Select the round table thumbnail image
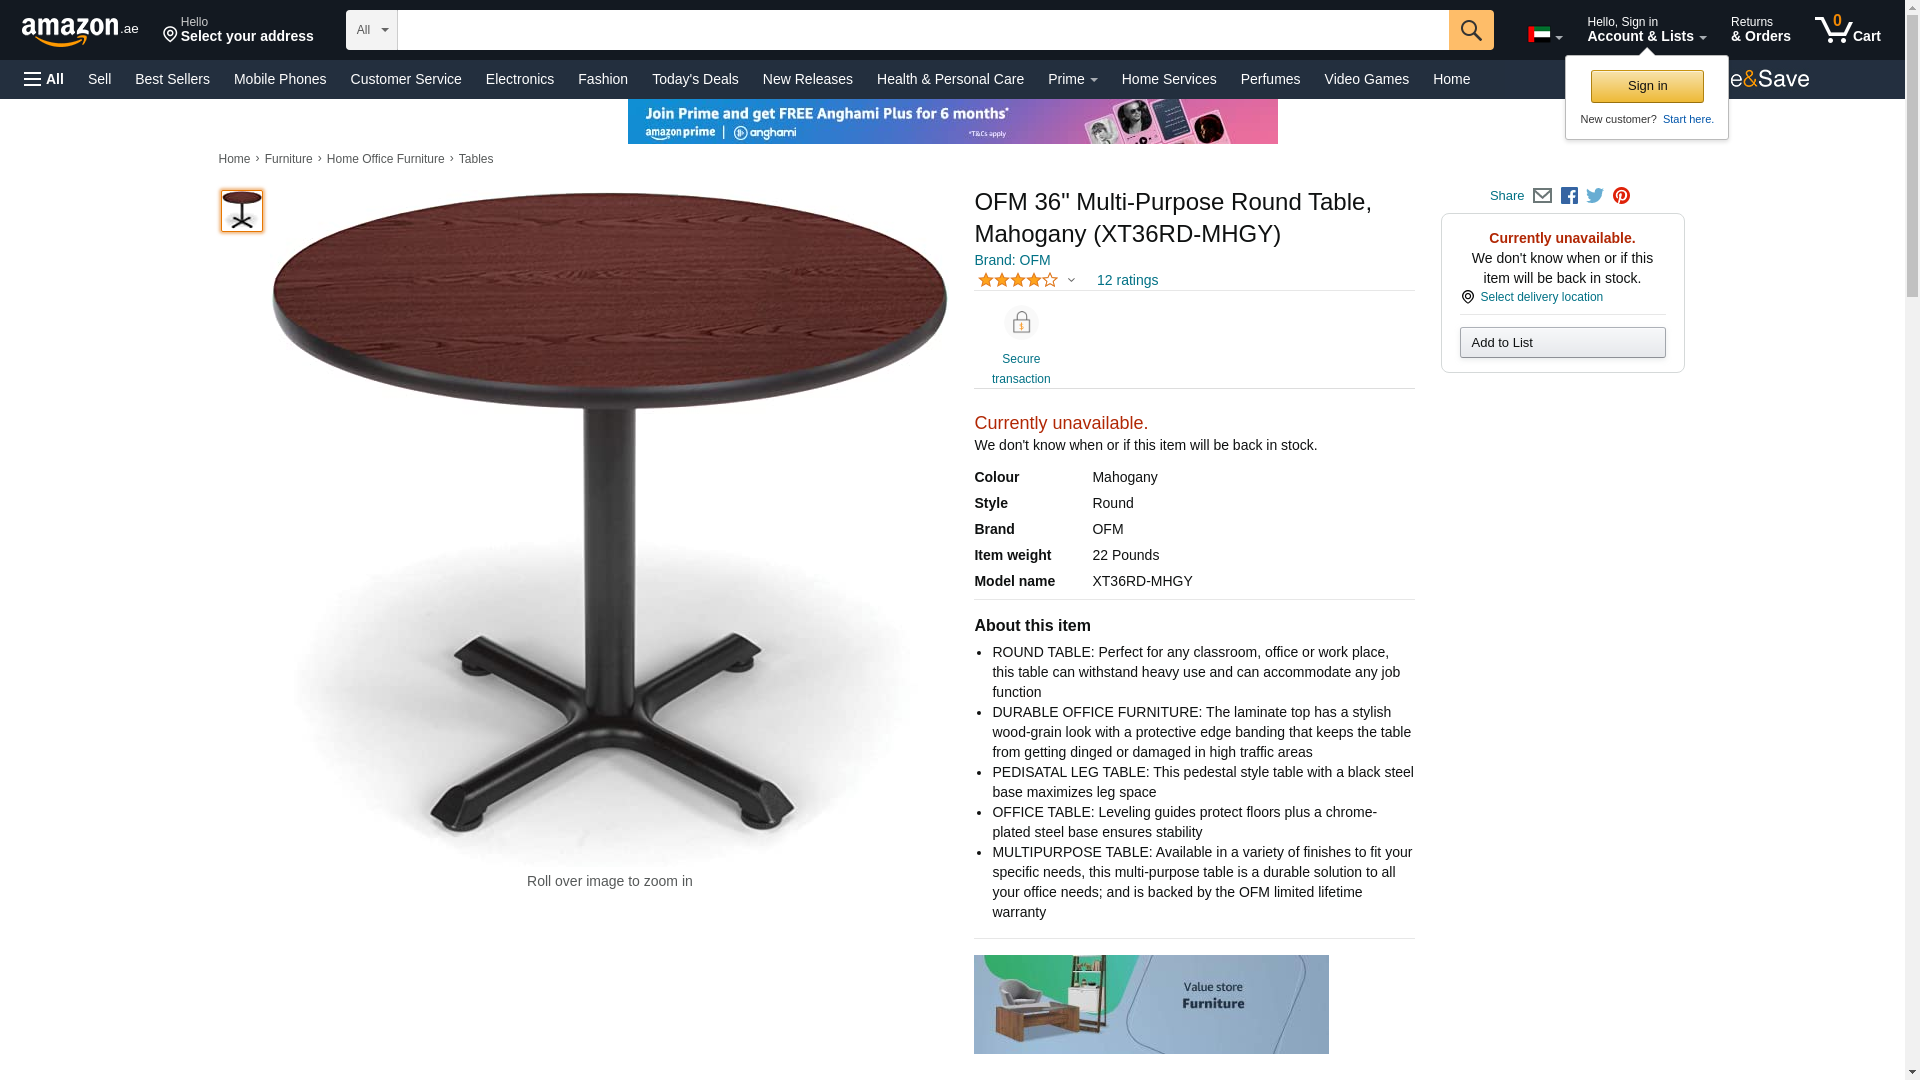Image resolution: width=1920 pixels, height=1080 pixels. click(x=242, y=211)
